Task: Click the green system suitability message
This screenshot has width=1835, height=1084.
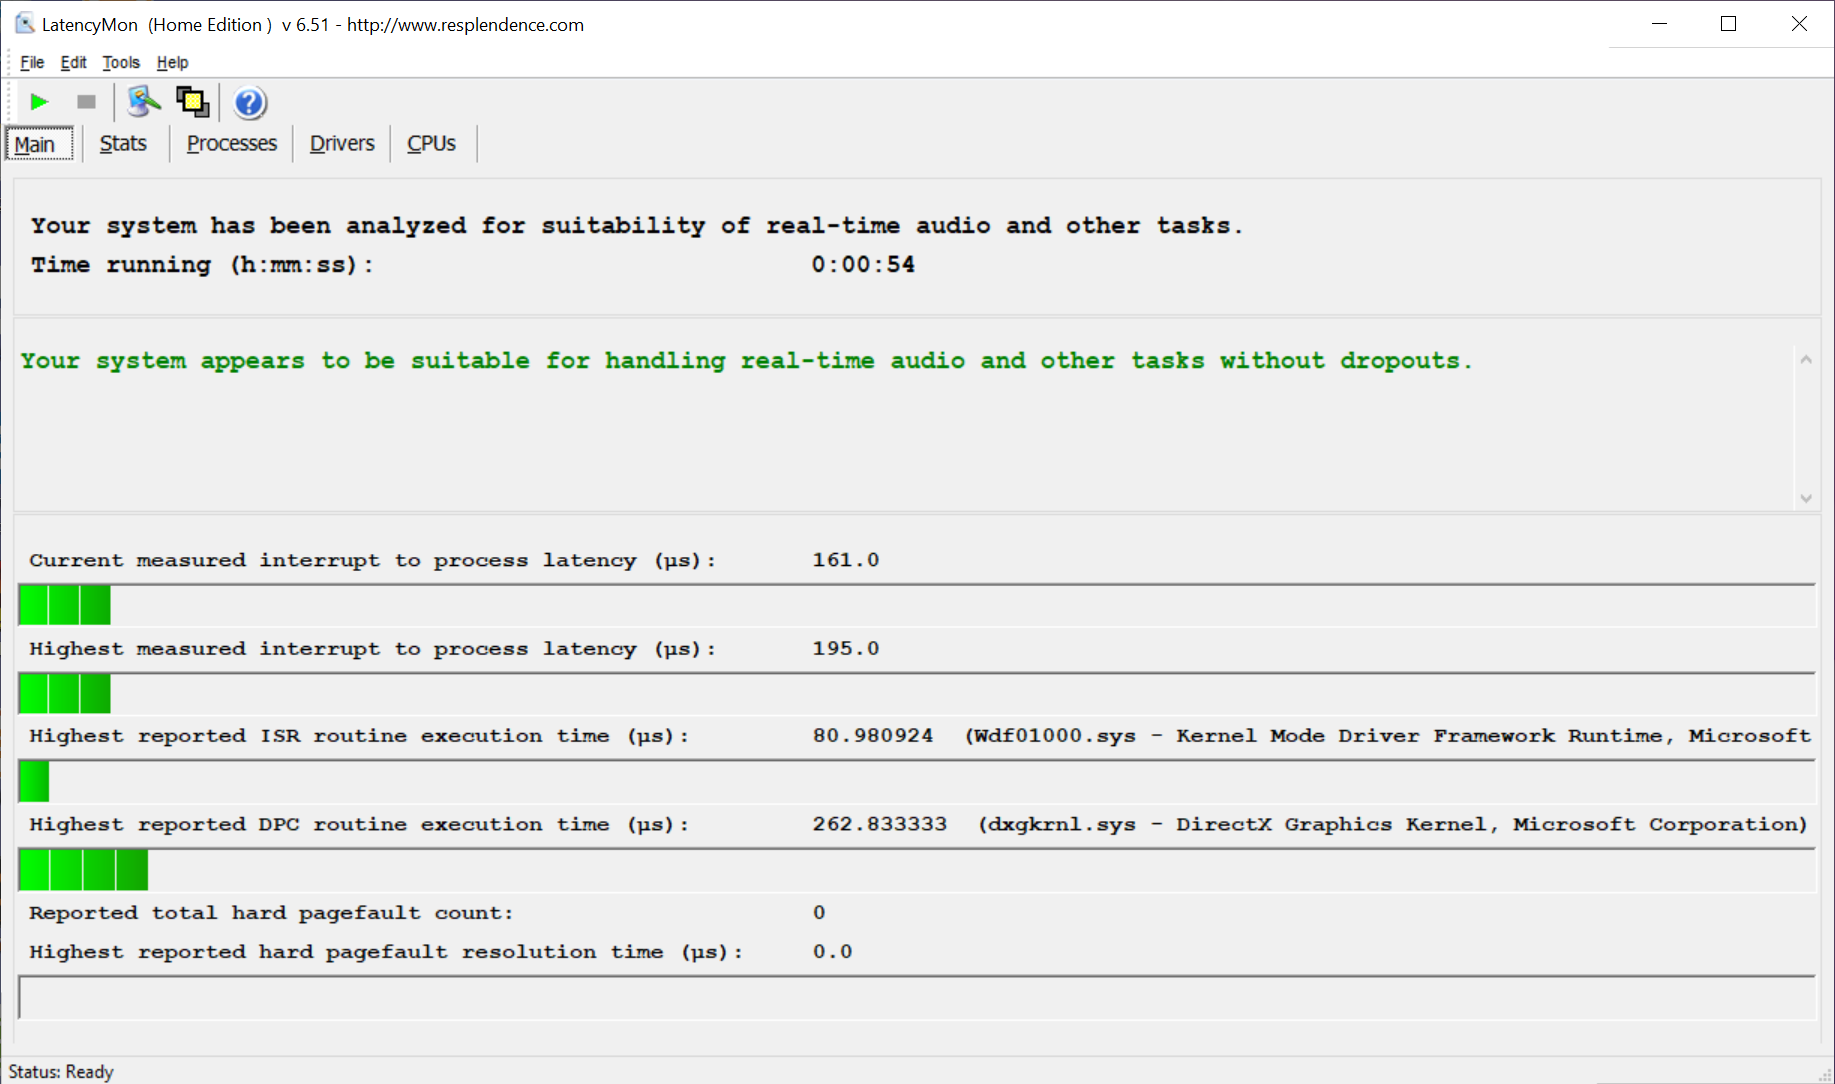Action: (x=747, y=361)
